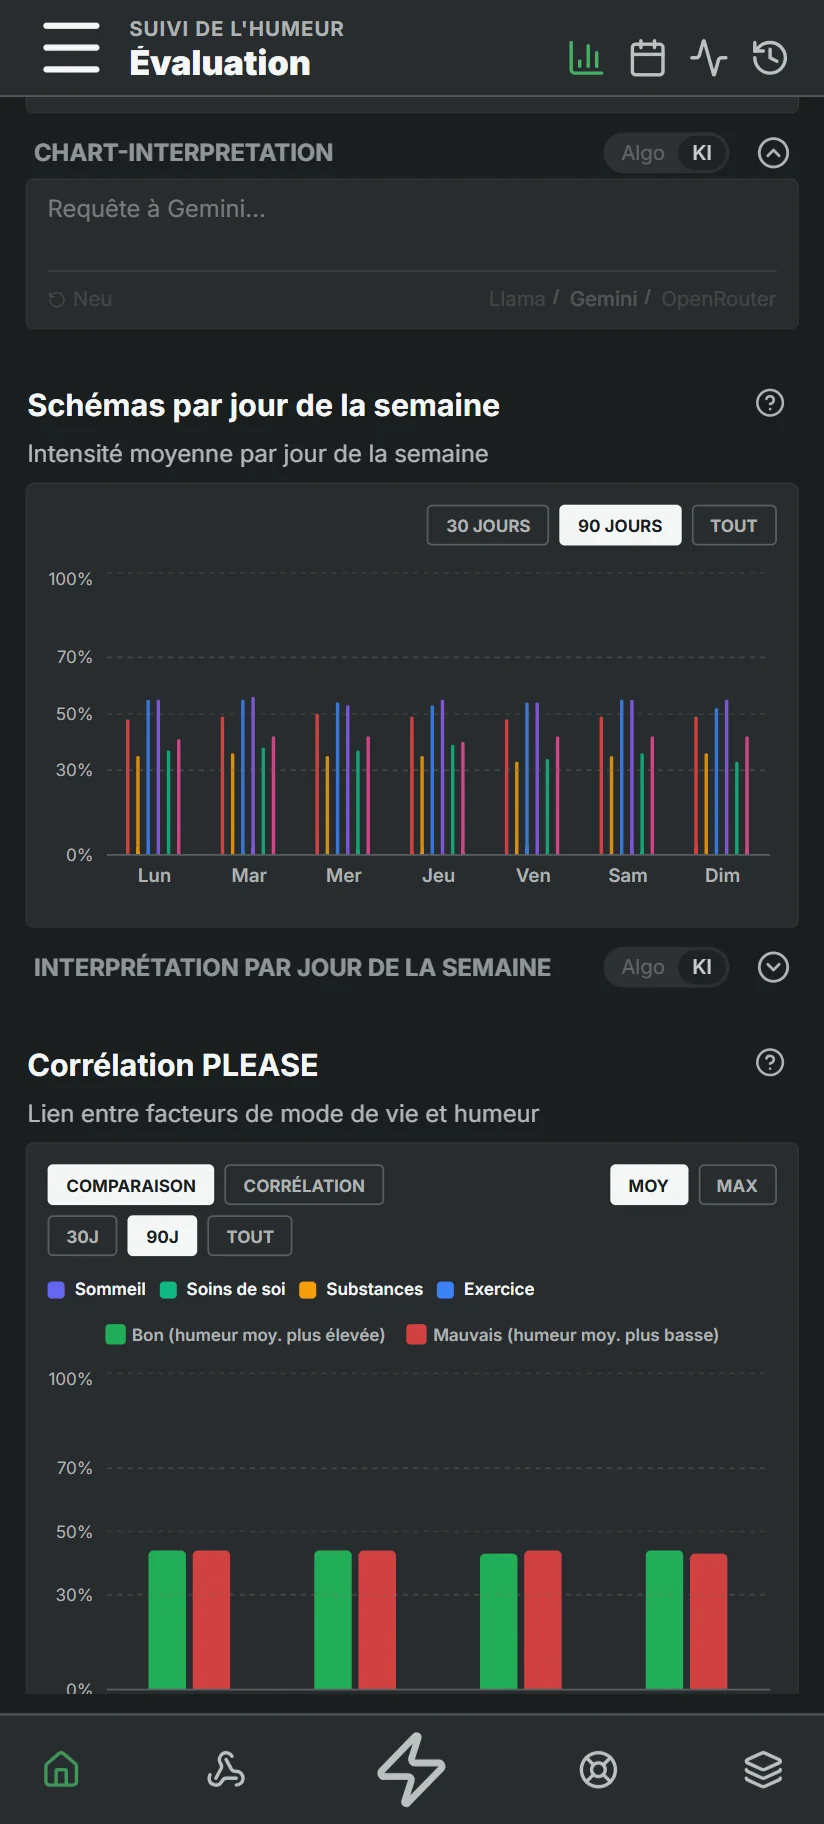Screen dimensions: 824x1824
Task: Open the lifebuoy help icon
Action: tap(598, 1769)
